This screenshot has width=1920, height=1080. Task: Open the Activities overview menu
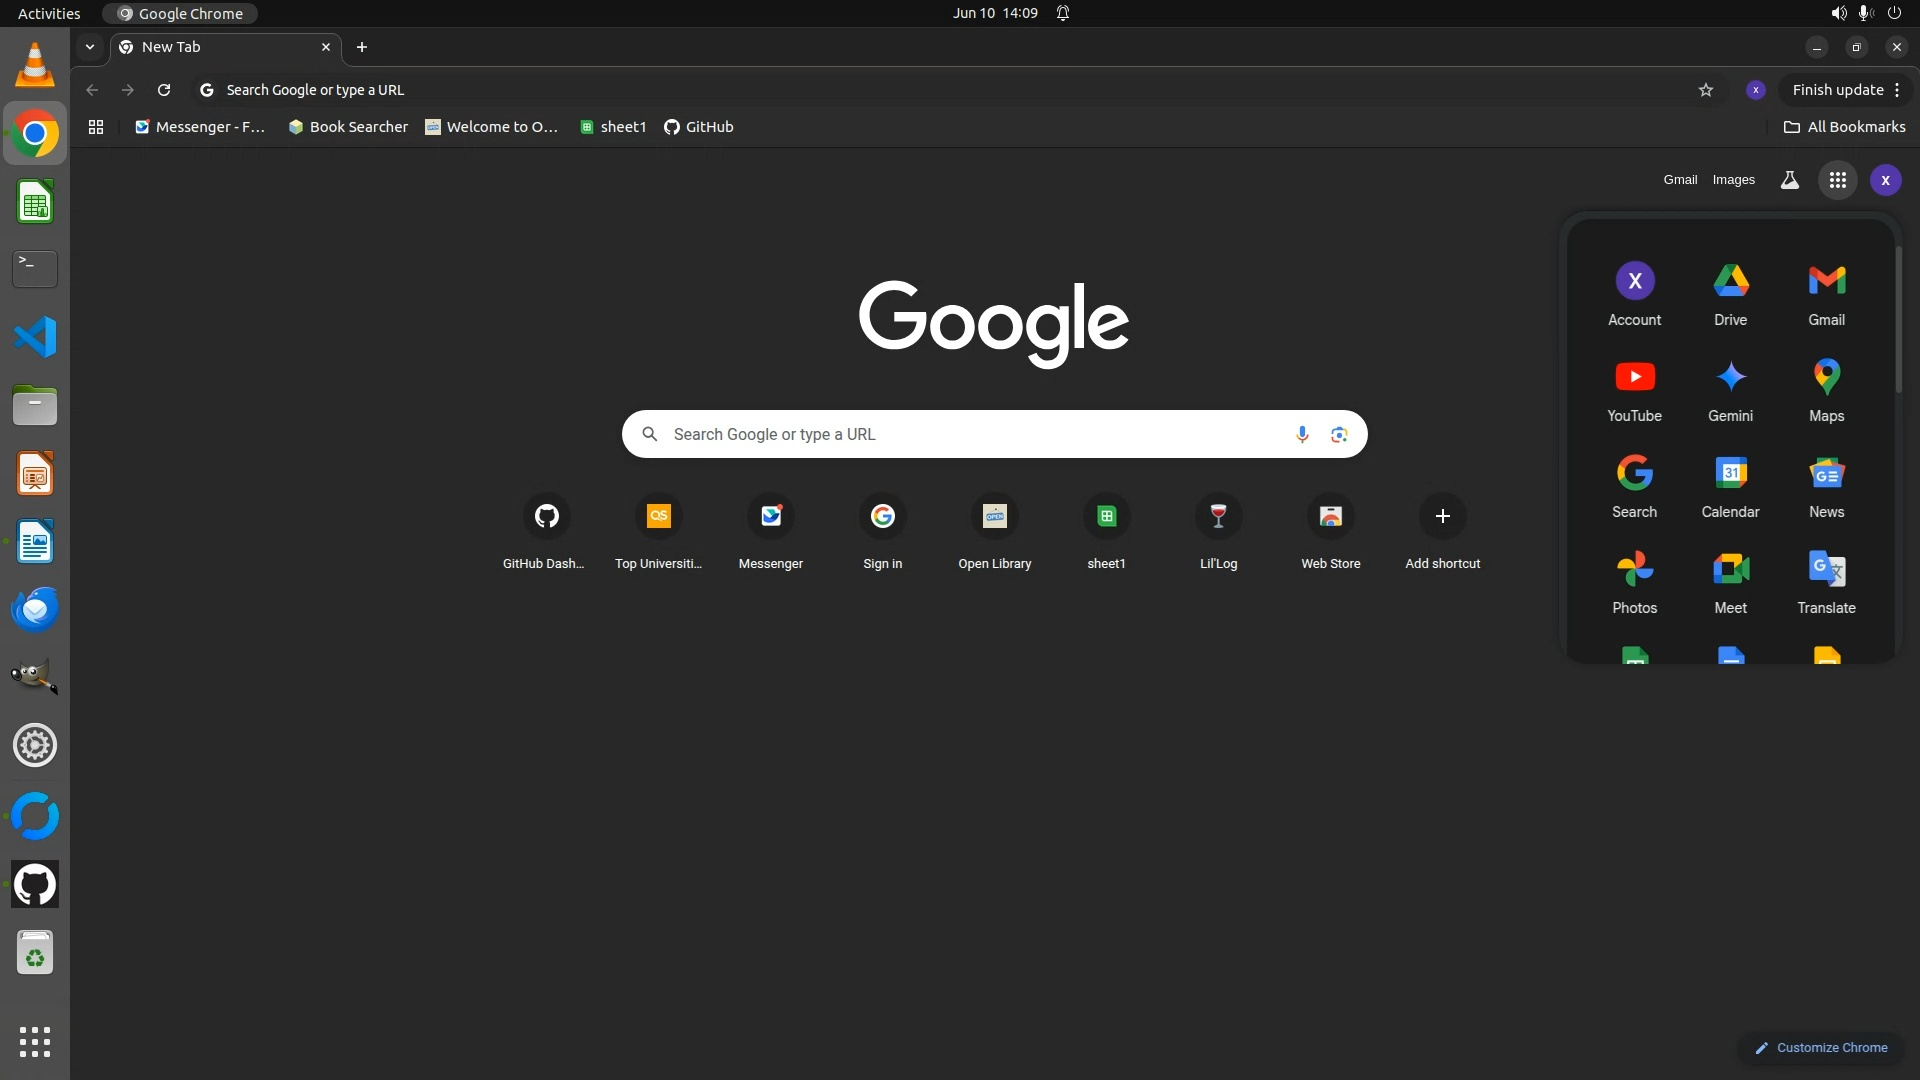click(49, 13)
